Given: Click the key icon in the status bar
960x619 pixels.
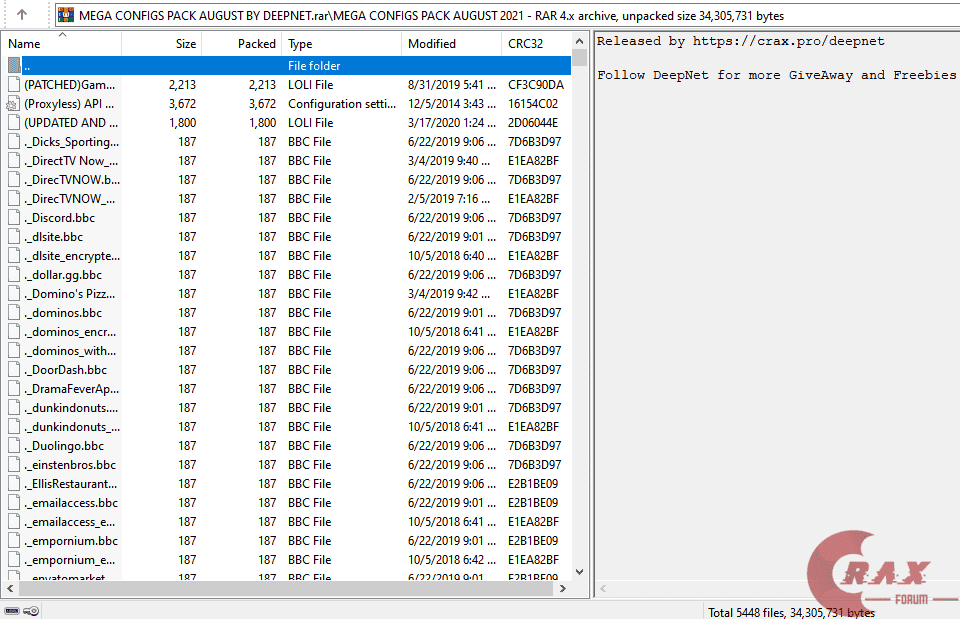Looking at the screenshot, I should coord(29,610).
